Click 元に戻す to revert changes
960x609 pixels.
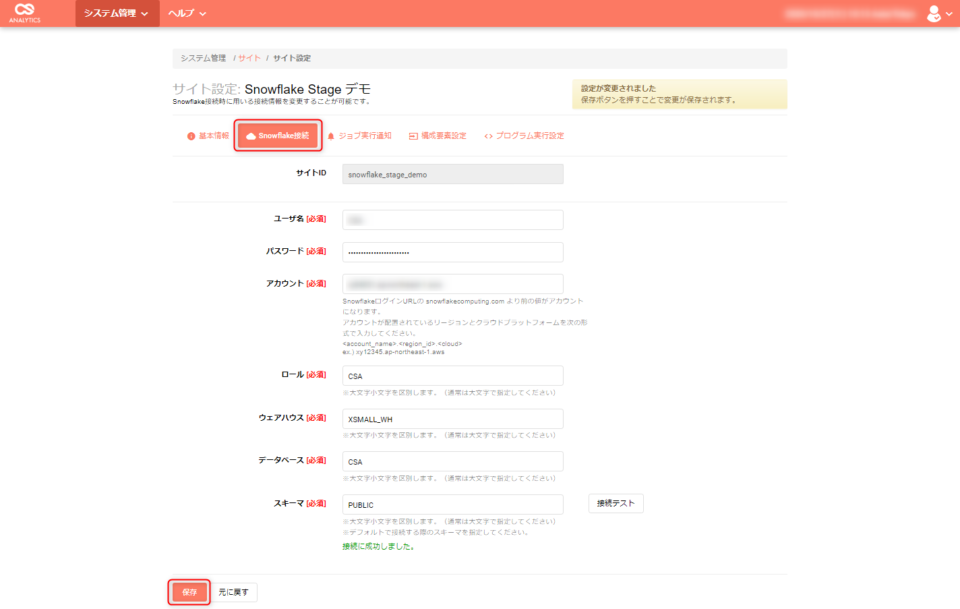233,591
